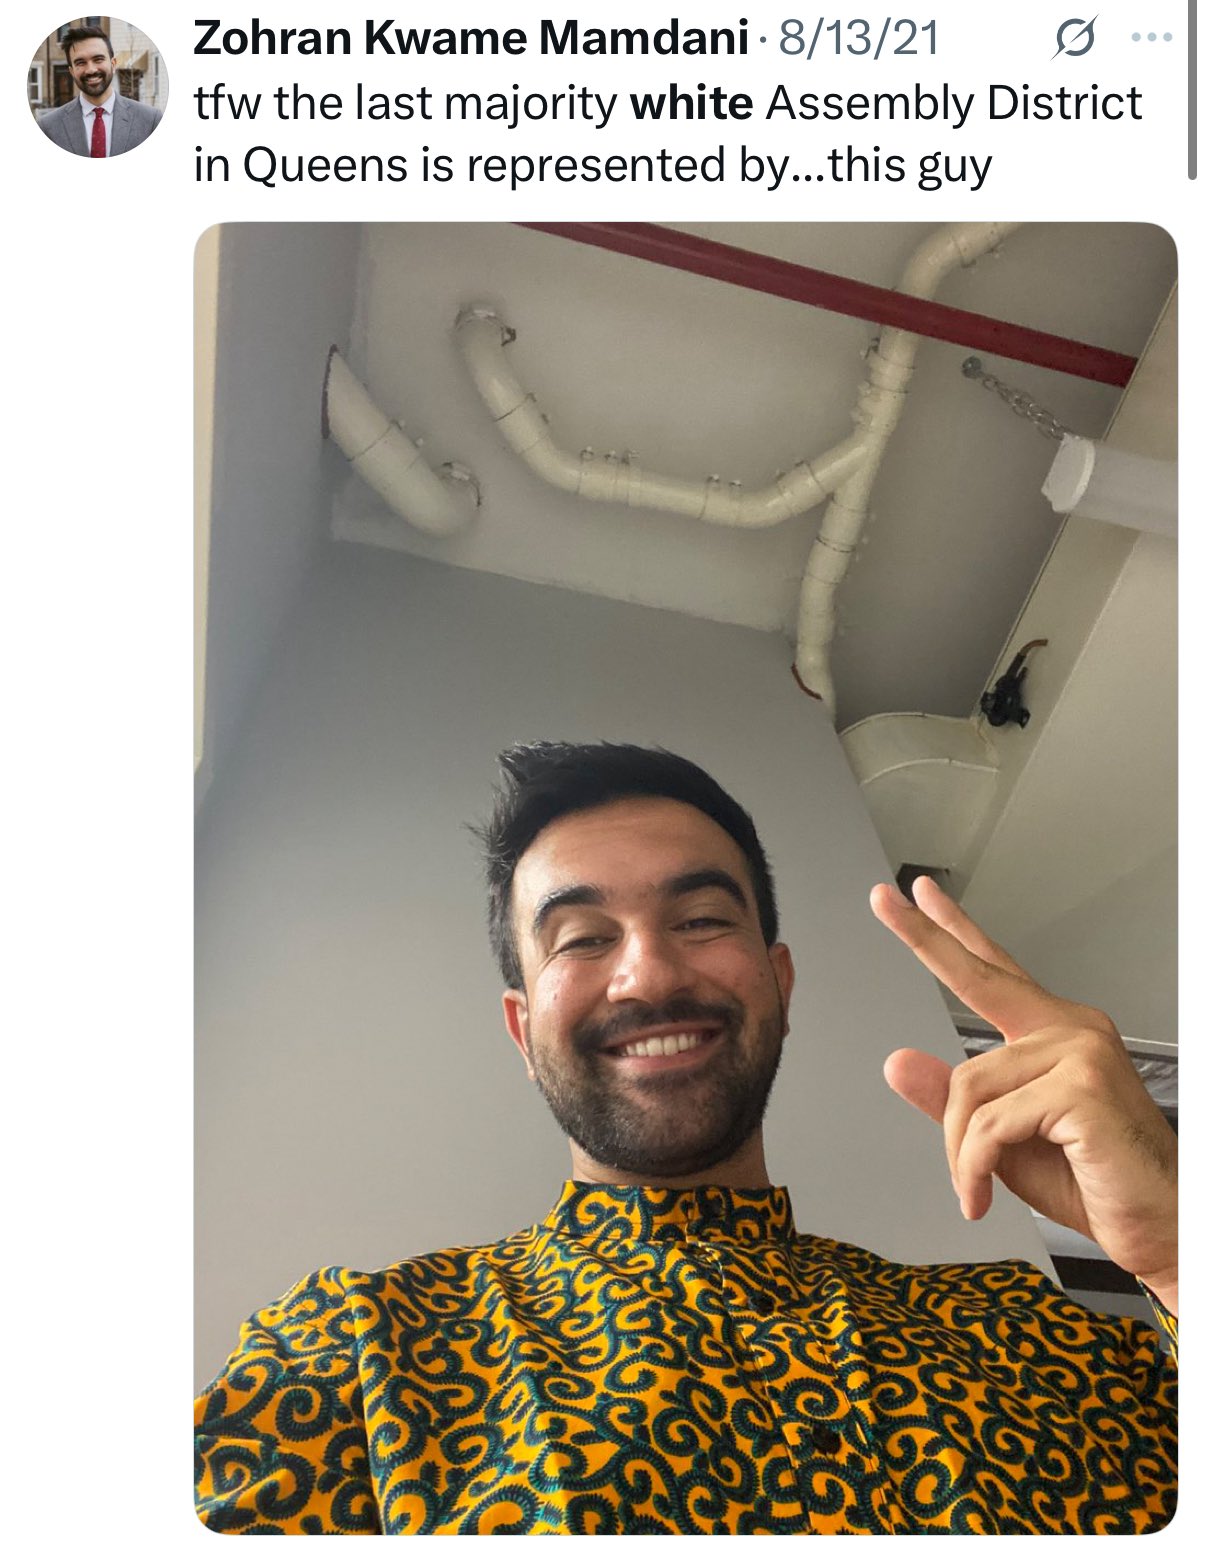The height and width of the screenshot is (1556, 1206).
Task: Click "in Queens is represented" text line
Action: click(x=461, y=165)
